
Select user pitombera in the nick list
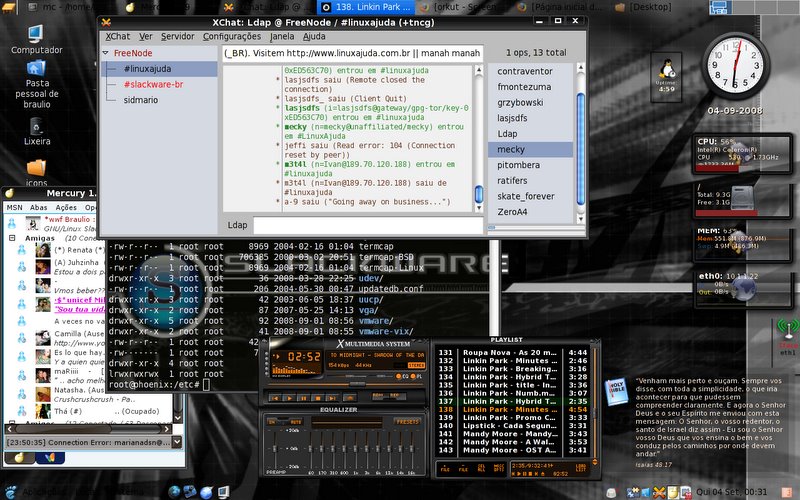pos(518,165)
